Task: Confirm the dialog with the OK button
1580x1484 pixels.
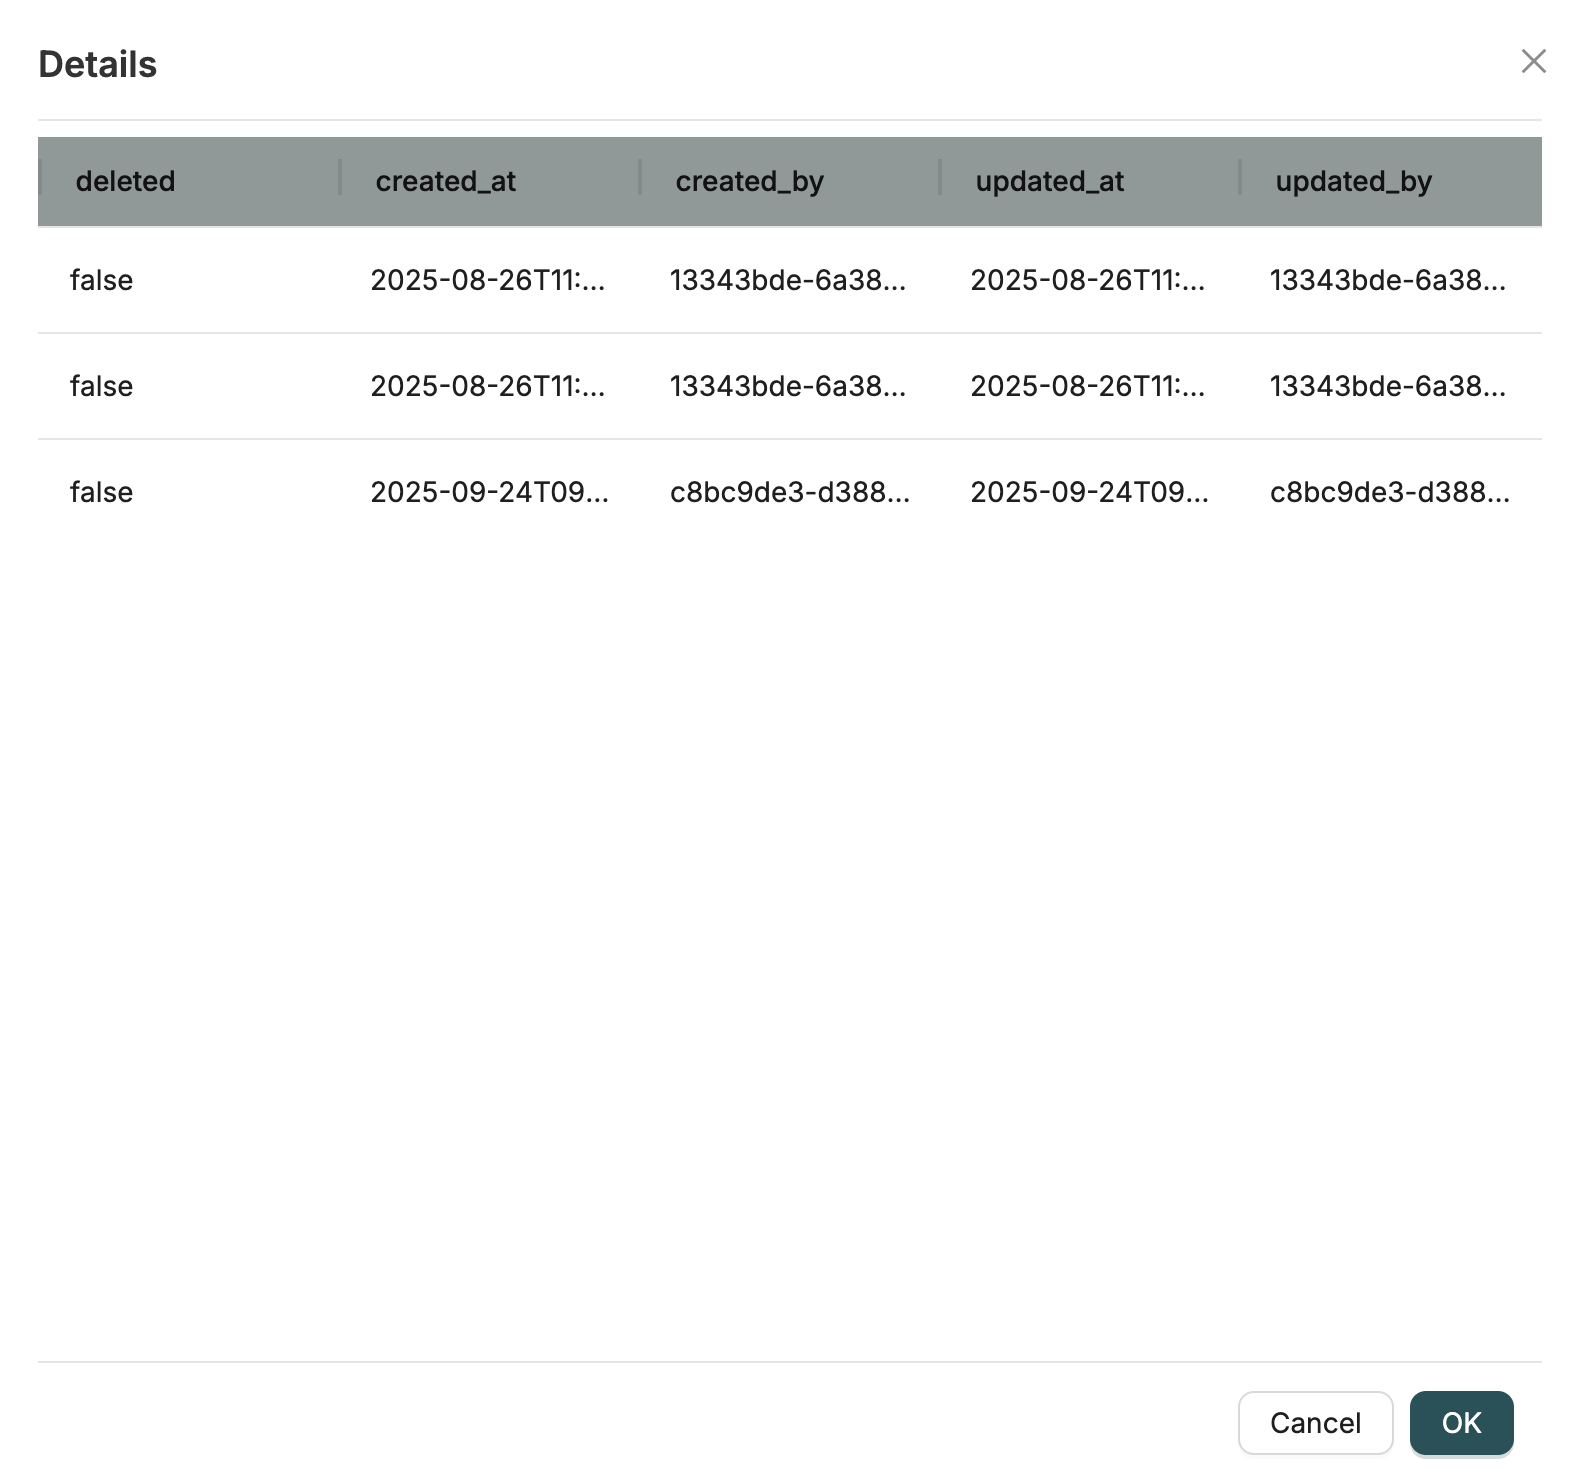Action: click(1461, 1422)
